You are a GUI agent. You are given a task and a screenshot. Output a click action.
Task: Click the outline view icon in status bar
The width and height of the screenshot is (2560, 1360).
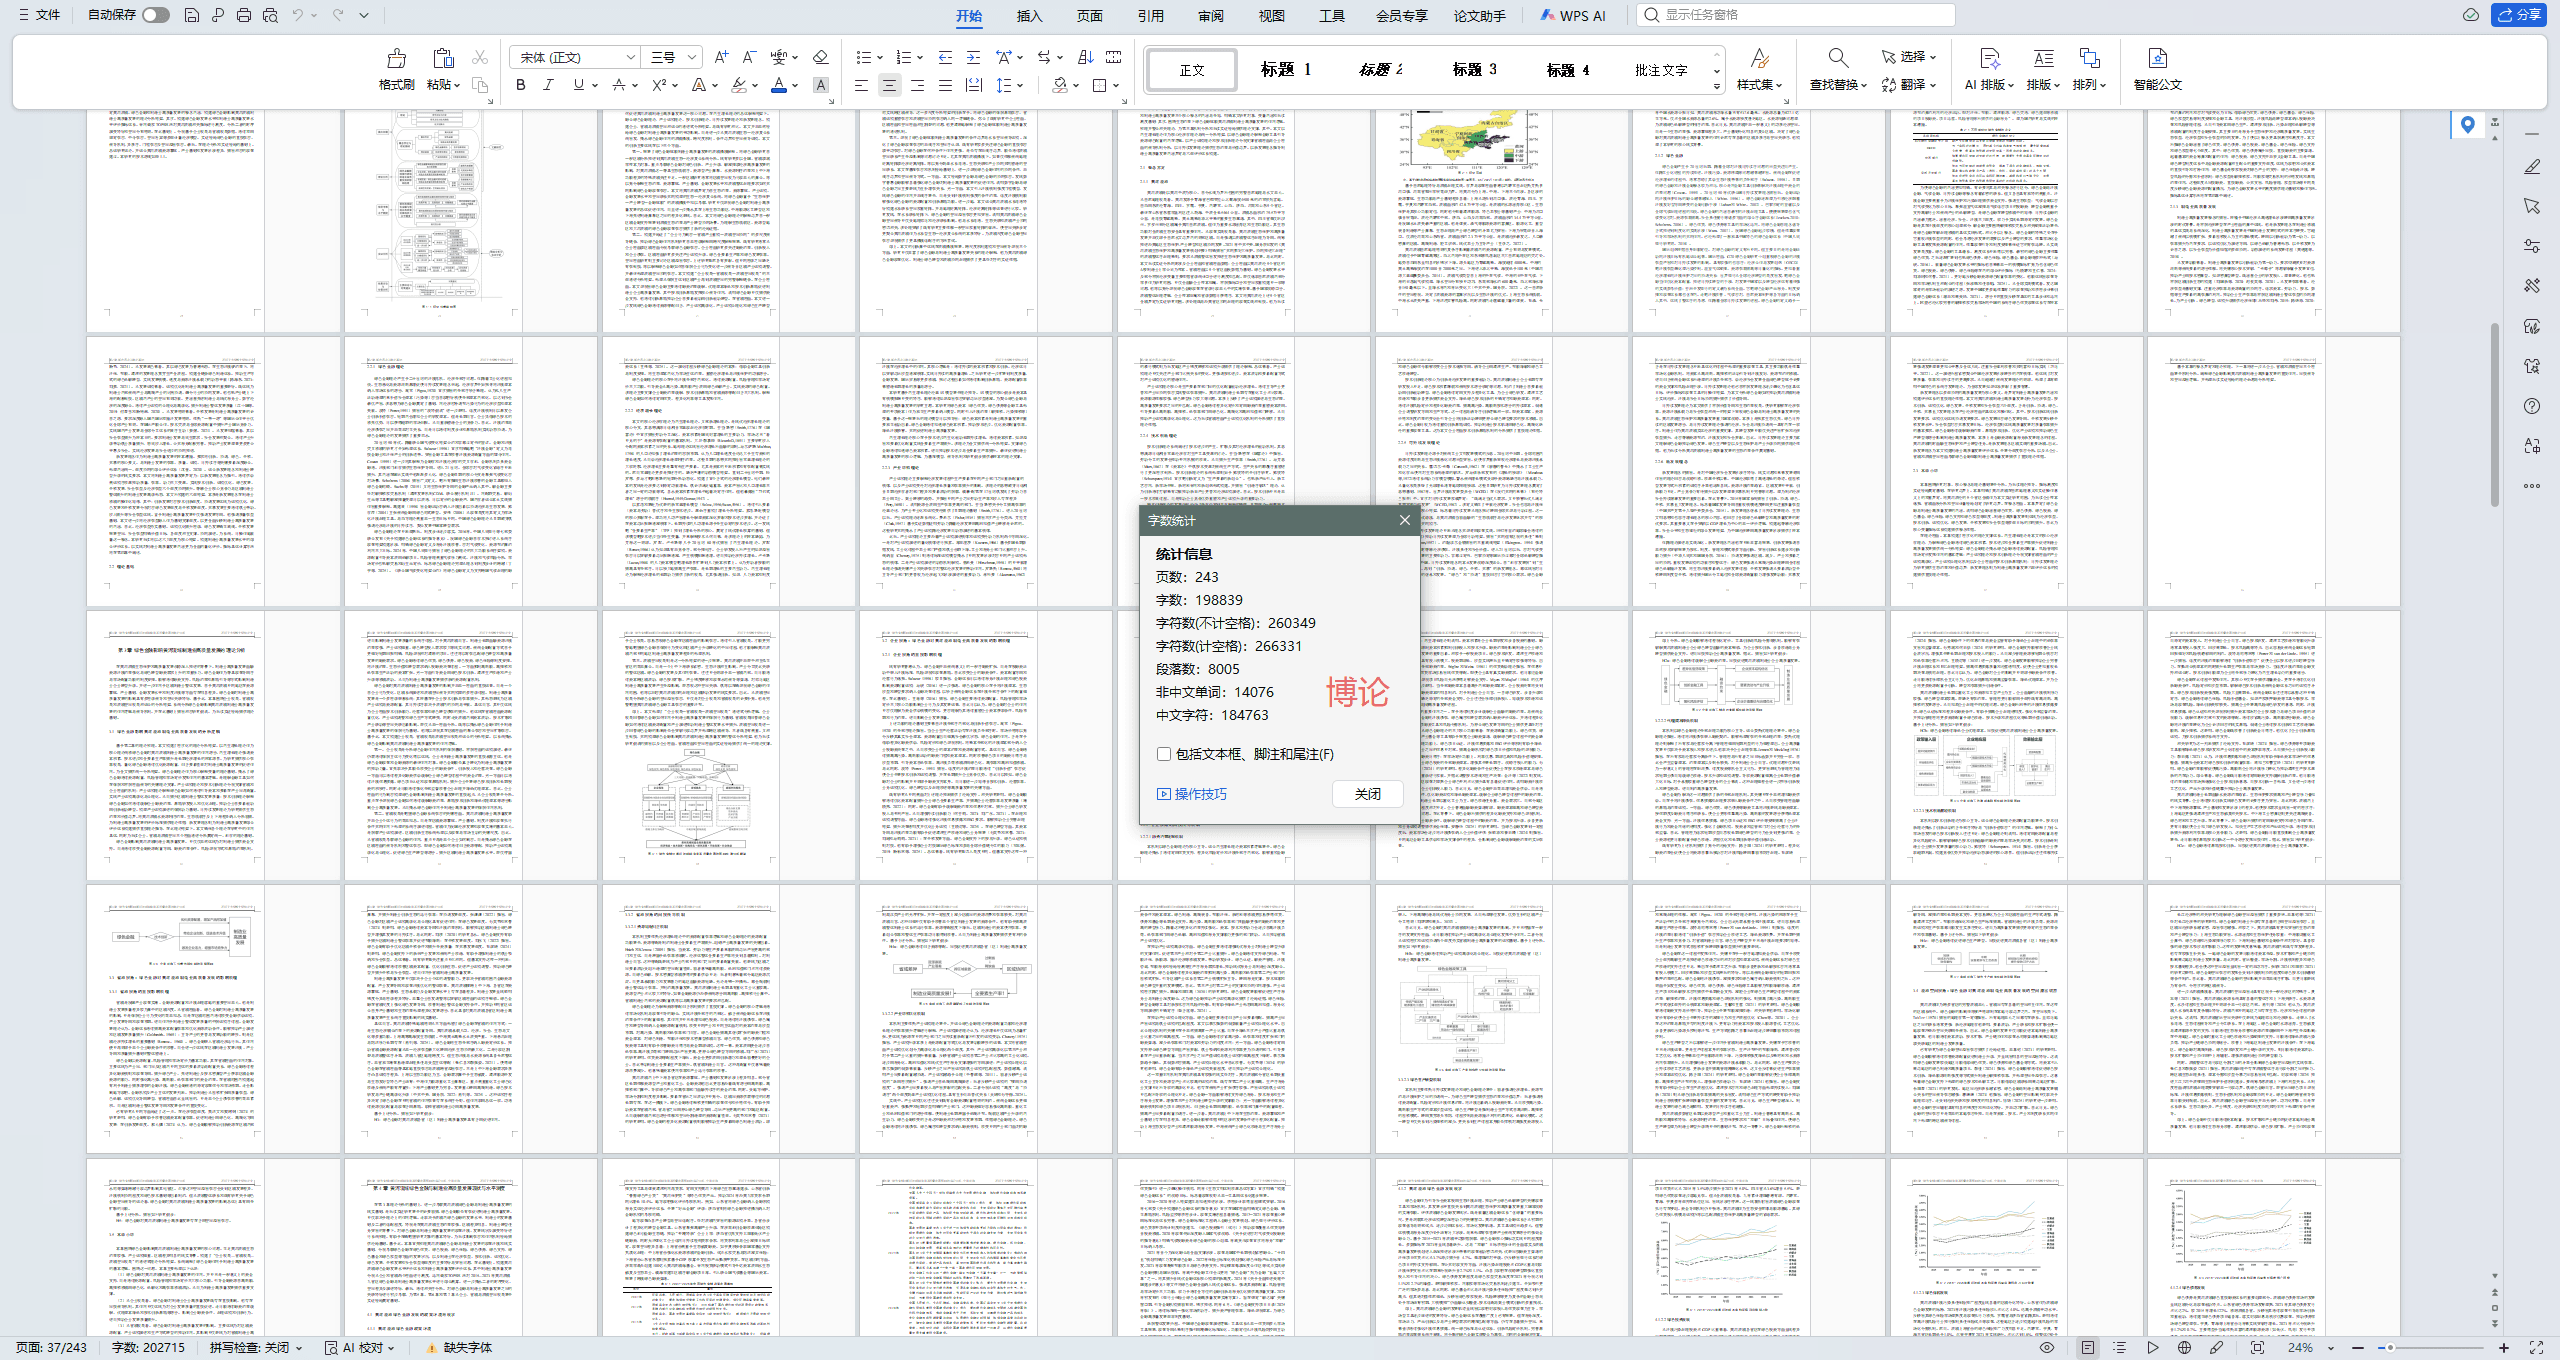coord(2119,1348)
